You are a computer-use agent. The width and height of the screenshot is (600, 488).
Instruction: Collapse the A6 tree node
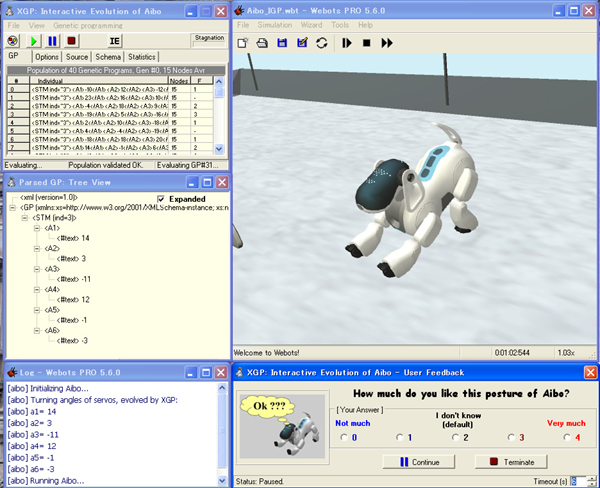click(x=37, y=330)
